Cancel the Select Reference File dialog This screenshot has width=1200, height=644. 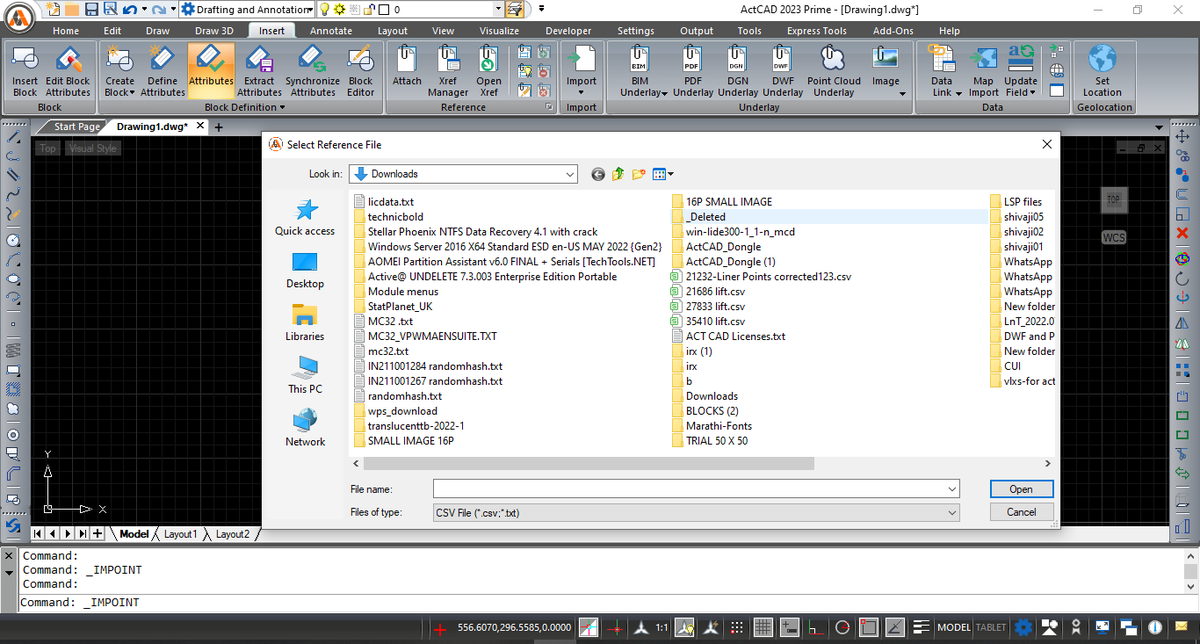click(1021, 512)
